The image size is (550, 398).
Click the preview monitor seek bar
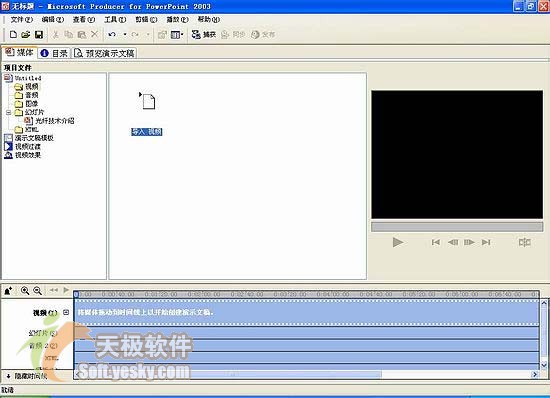(457, 227)
